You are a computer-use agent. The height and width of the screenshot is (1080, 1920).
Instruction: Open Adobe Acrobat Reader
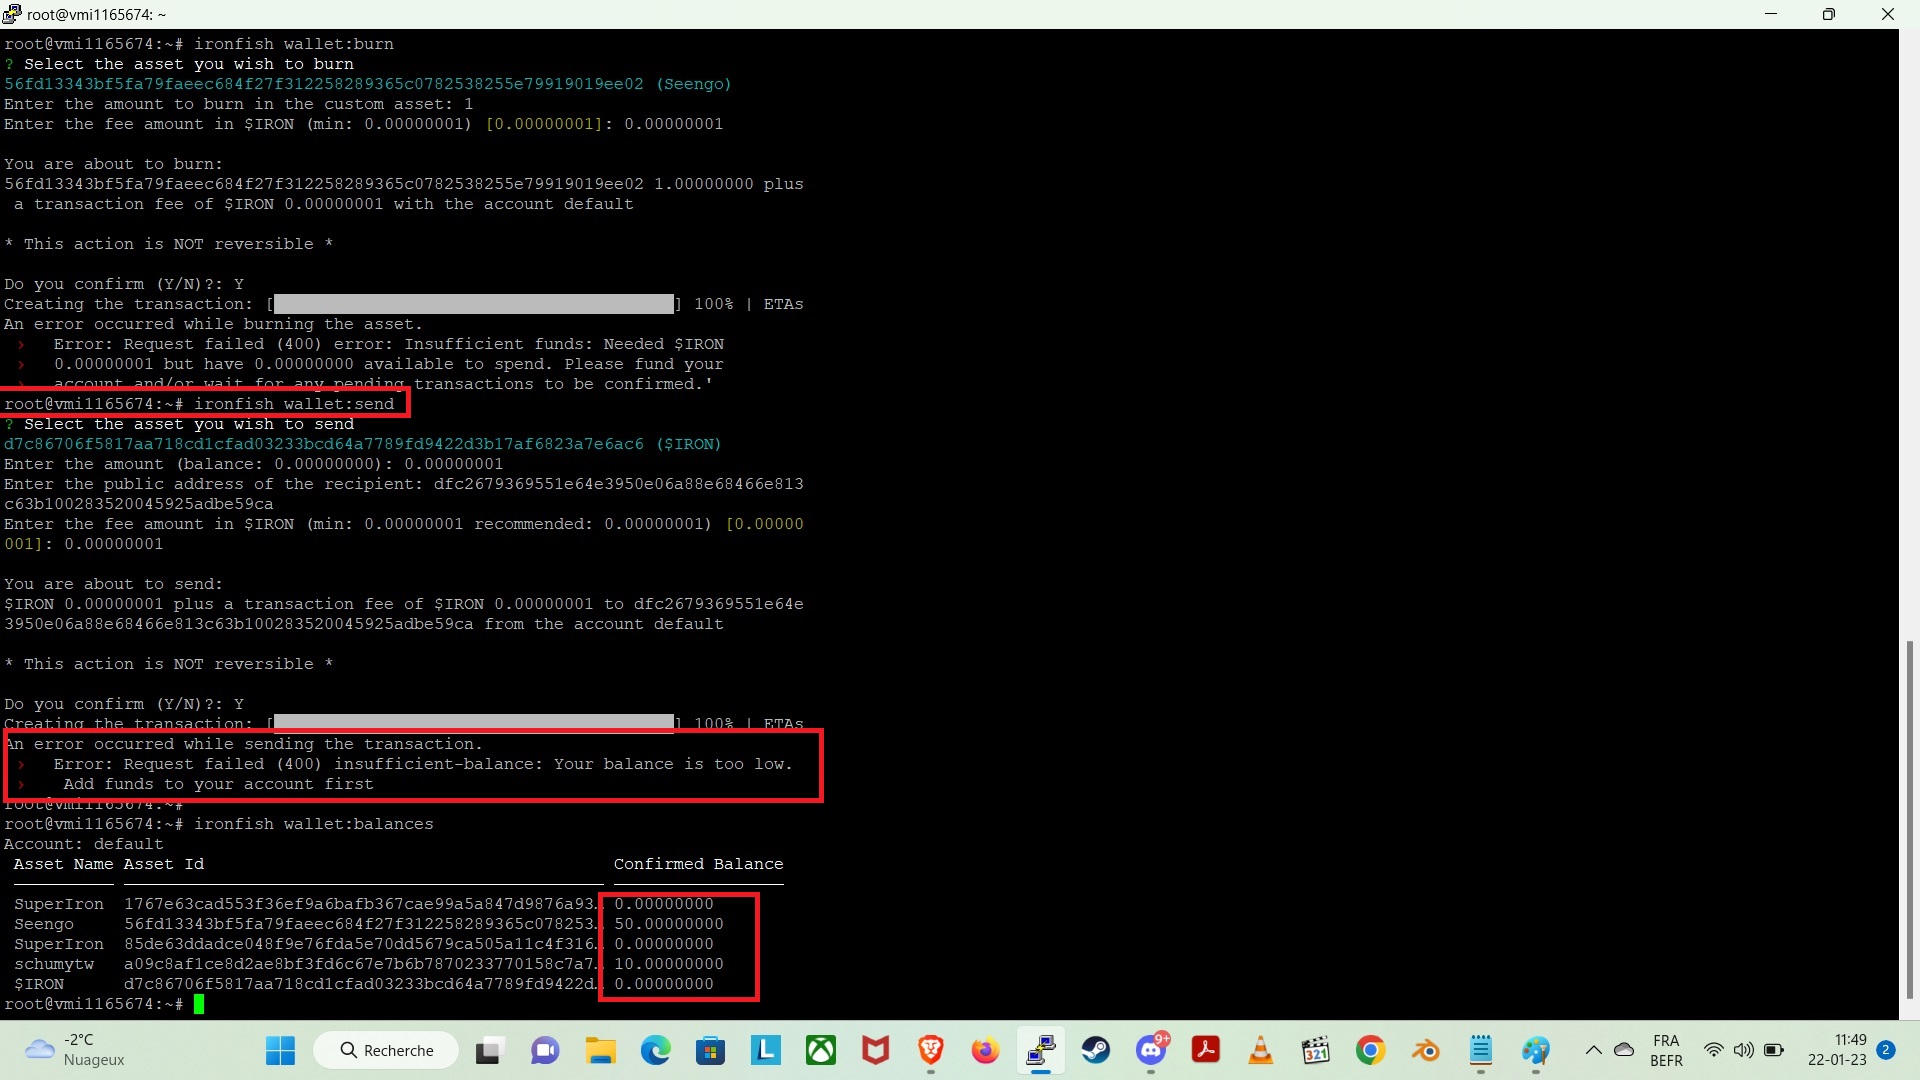[x=1205, y=1050]
